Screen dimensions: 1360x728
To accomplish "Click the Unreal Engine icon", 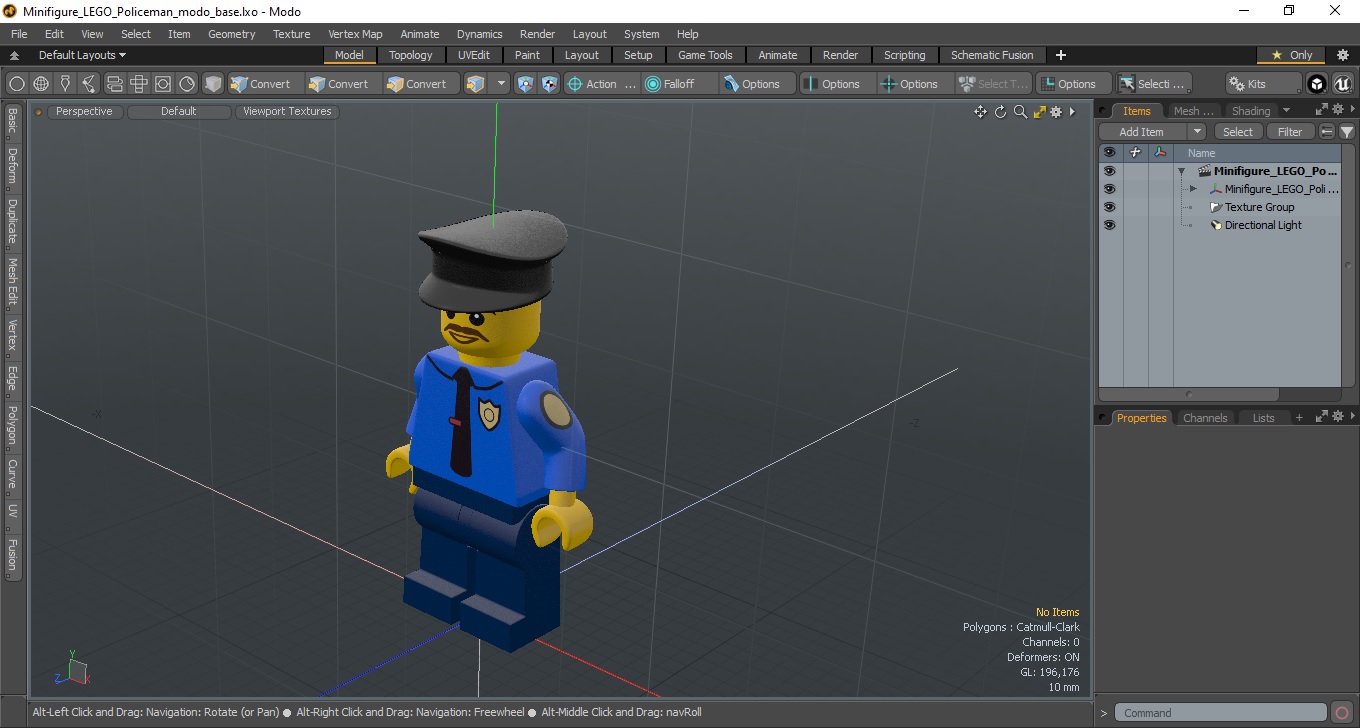I will coord(1342,84).
